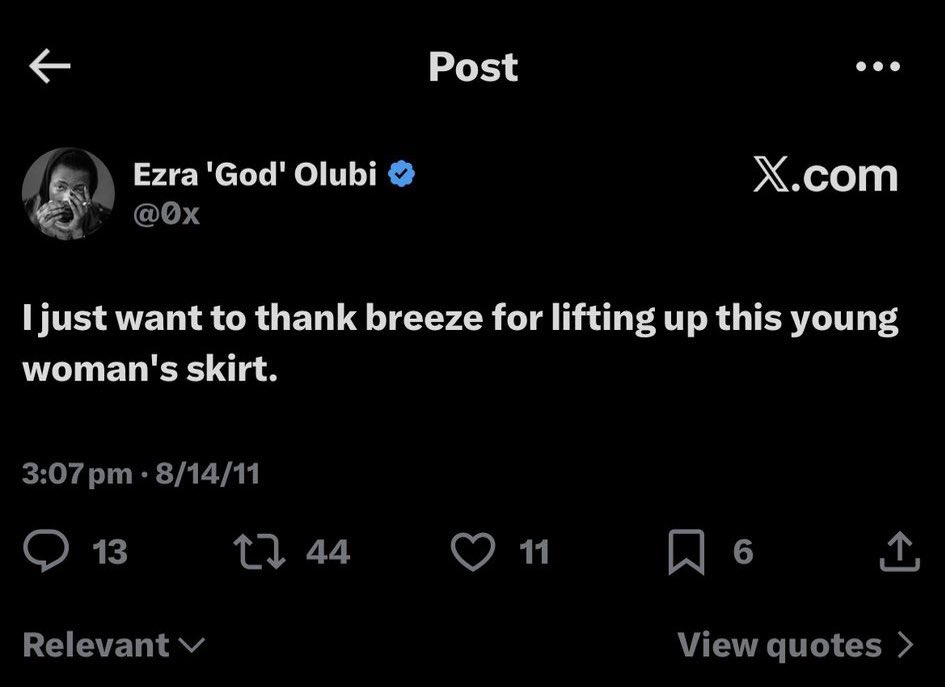The width and height of the screenshot is (945, 687).
Task: Go back using the left arrow
Action: coord(50,67)
